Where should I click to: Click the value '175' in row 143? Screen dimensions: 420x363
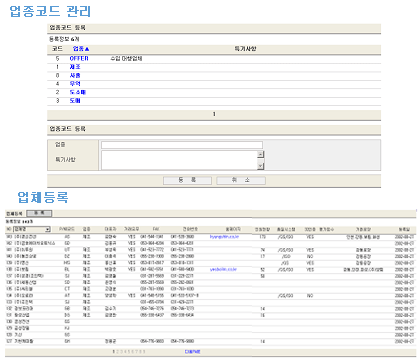tap(263, 237)
